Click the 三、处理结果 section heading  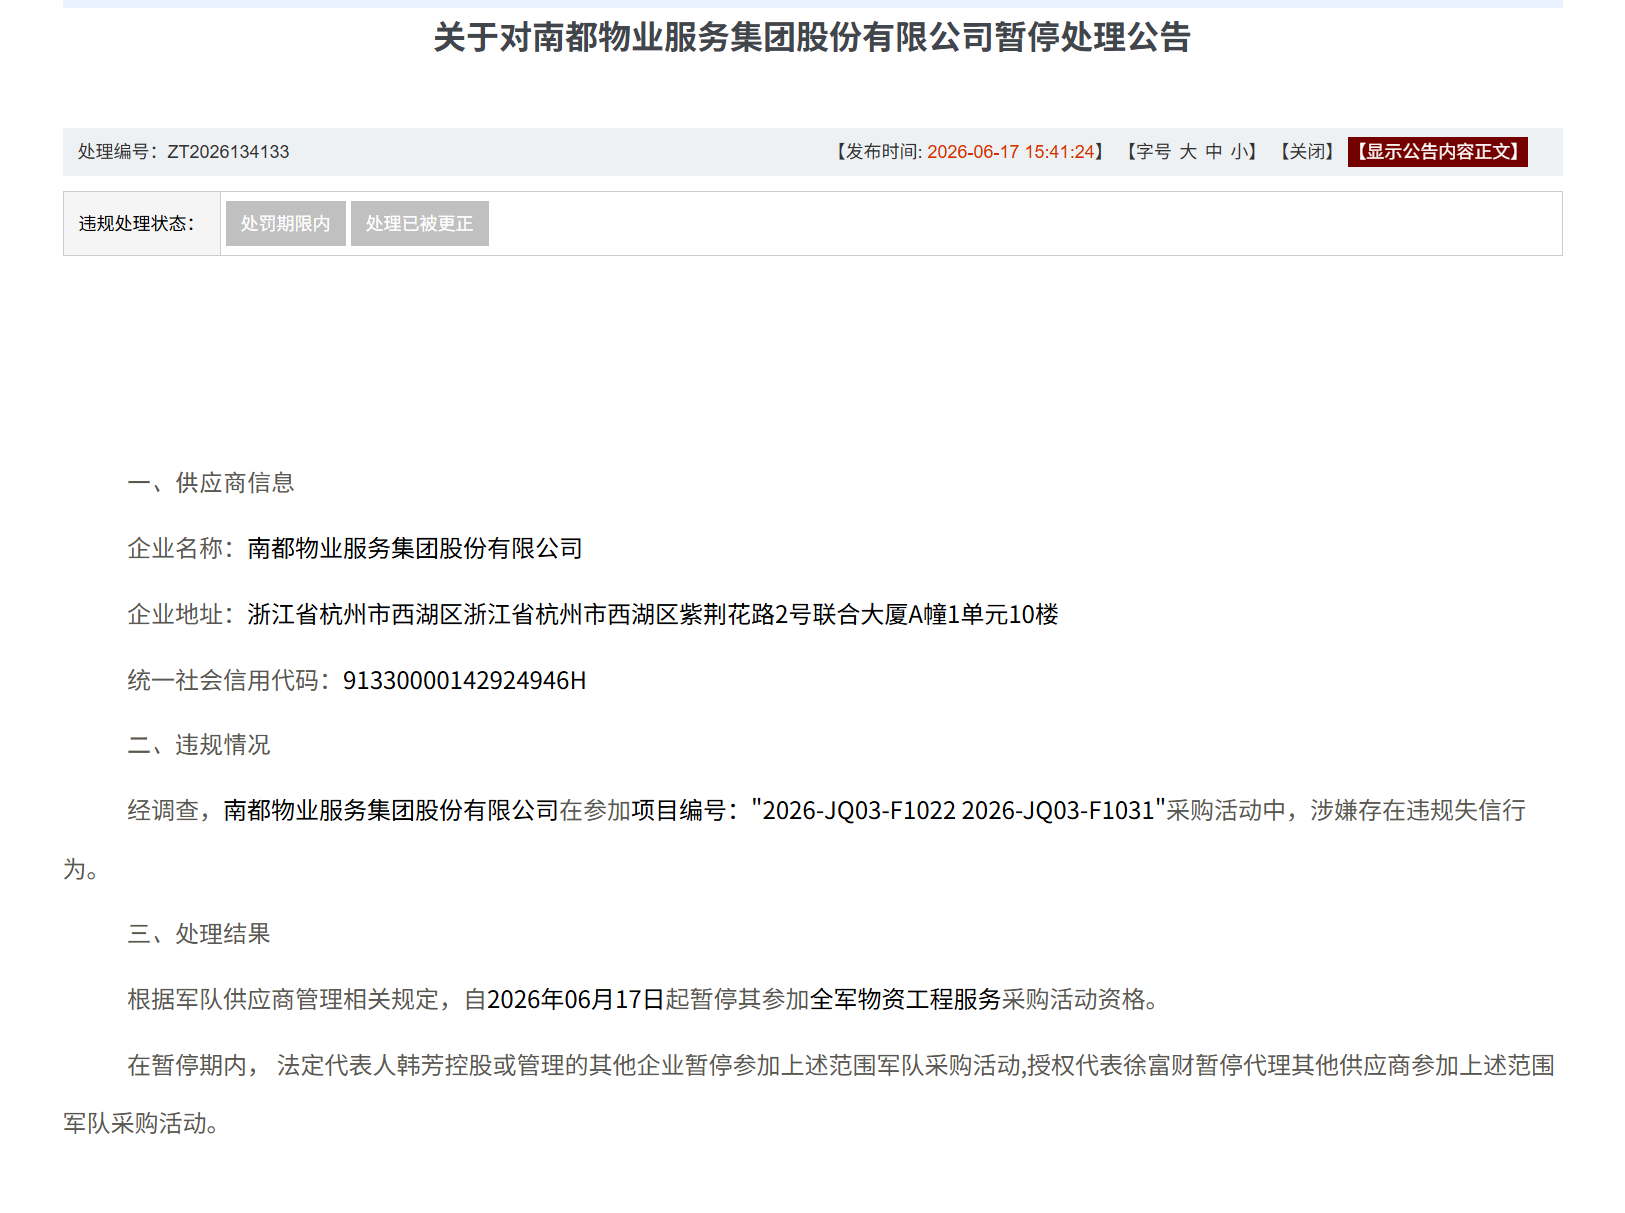pyautogui.click(x=199, y=934)
